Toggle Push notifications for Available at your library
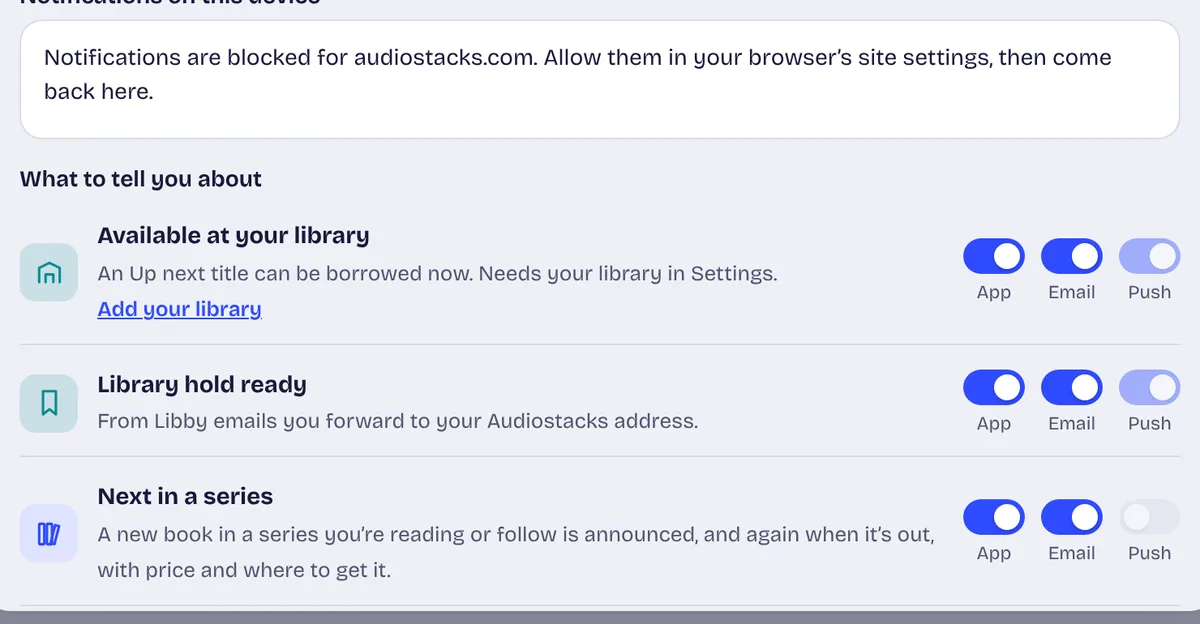1200x624 pixels. click(x=1150, y=256)
